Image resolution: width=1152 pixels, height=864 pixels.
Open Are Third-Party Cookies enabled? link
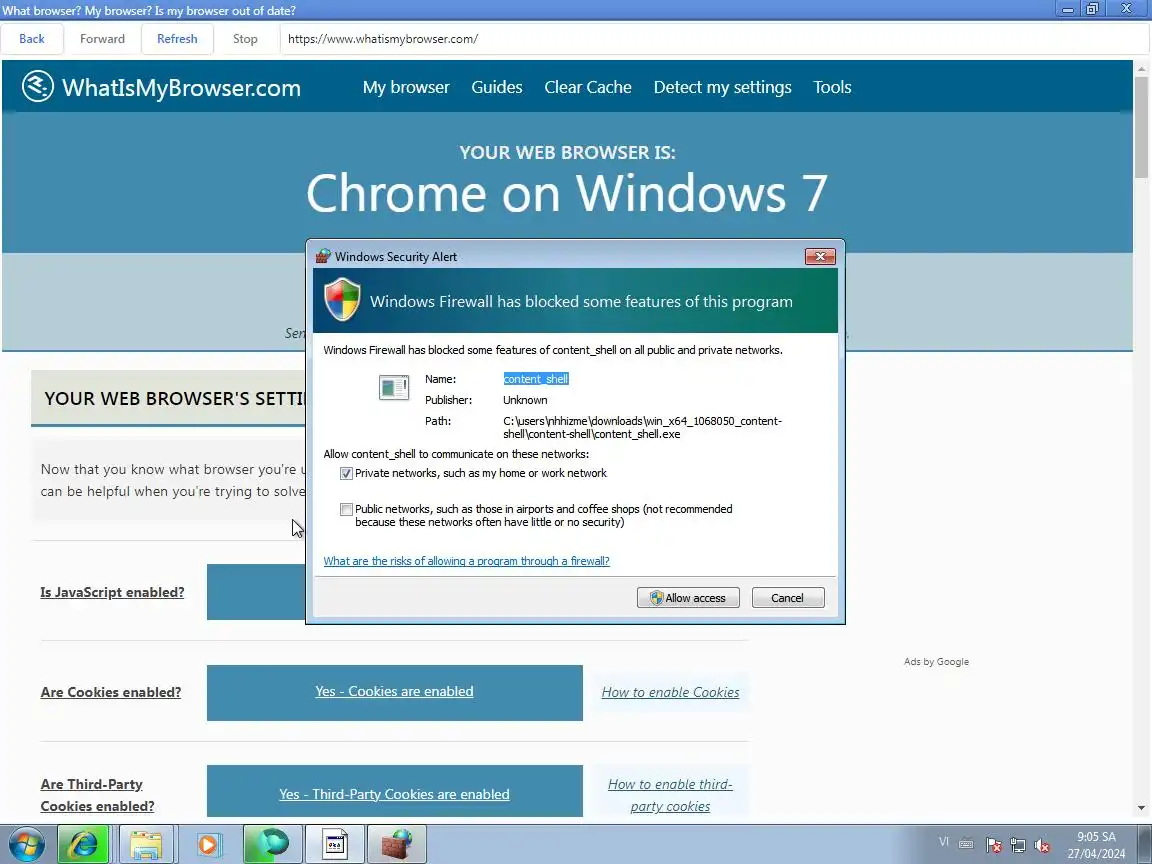pos(98,795)
